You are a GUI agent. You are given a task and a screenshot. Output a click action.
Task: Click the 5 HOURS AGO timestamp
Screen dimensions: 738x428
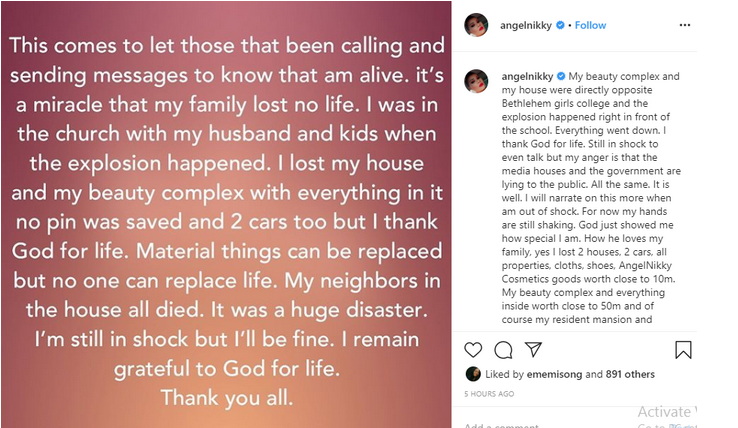[x=489, y=393]
